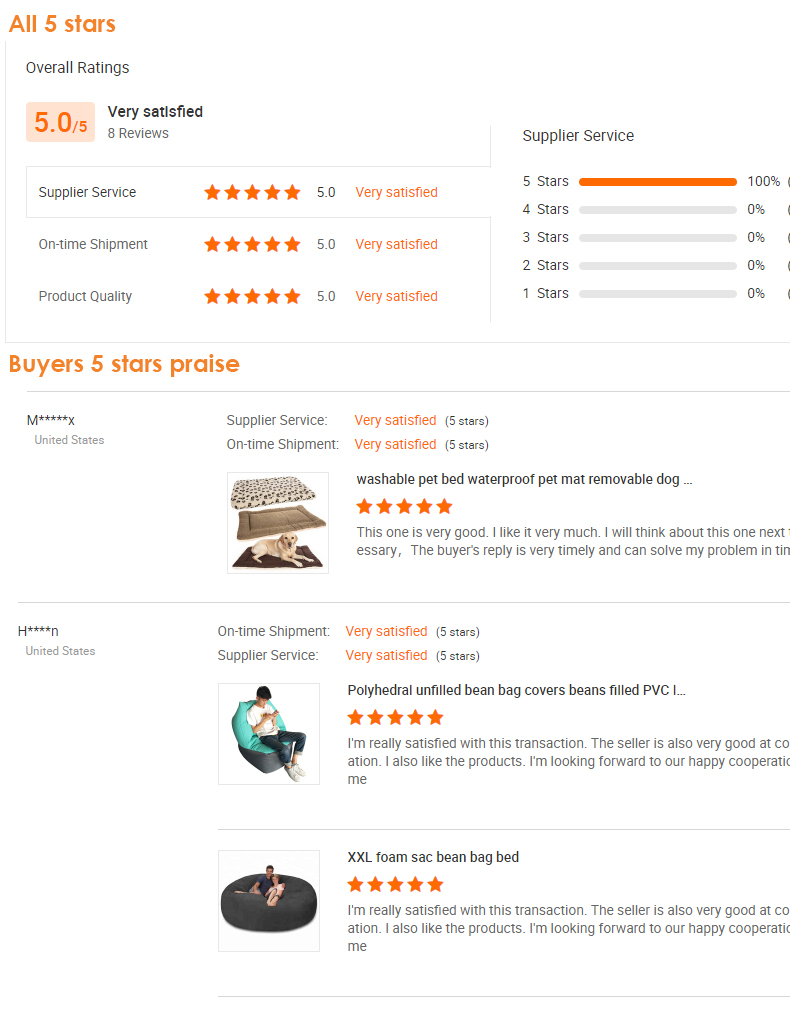Screen dimensions: 790x1012
Task: Select the Supplier Service rating row
Action: [258, 192]
